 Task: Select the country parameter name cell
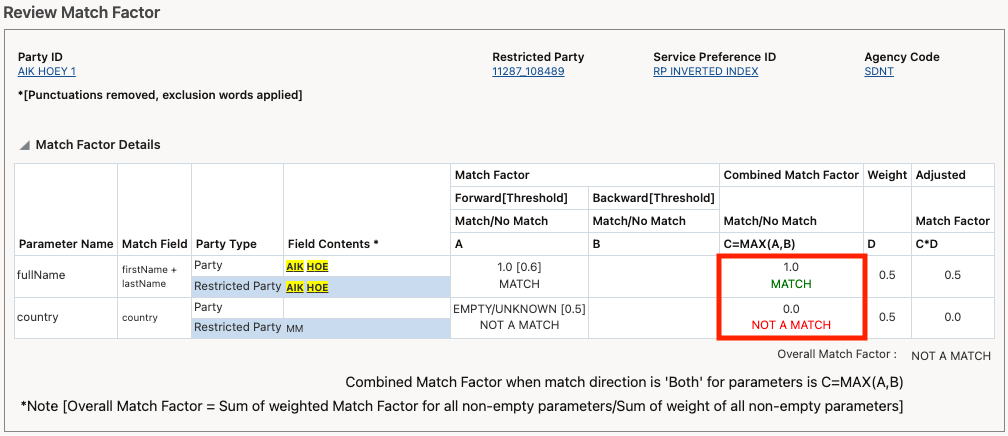38,317
